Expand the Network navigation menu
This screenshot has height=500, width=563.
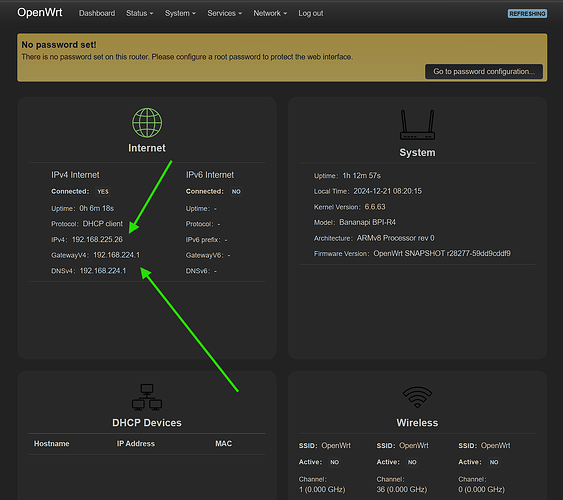point(270,13)
